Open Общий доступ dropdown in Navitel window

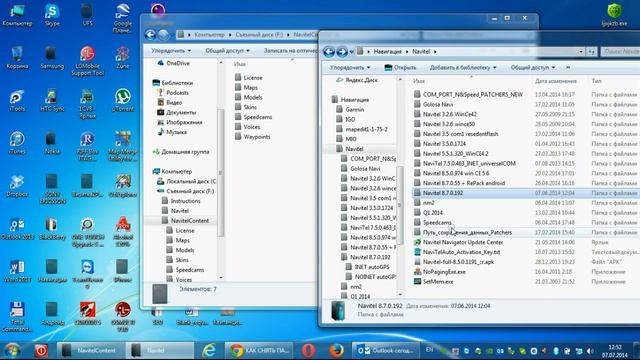(533, 67)
